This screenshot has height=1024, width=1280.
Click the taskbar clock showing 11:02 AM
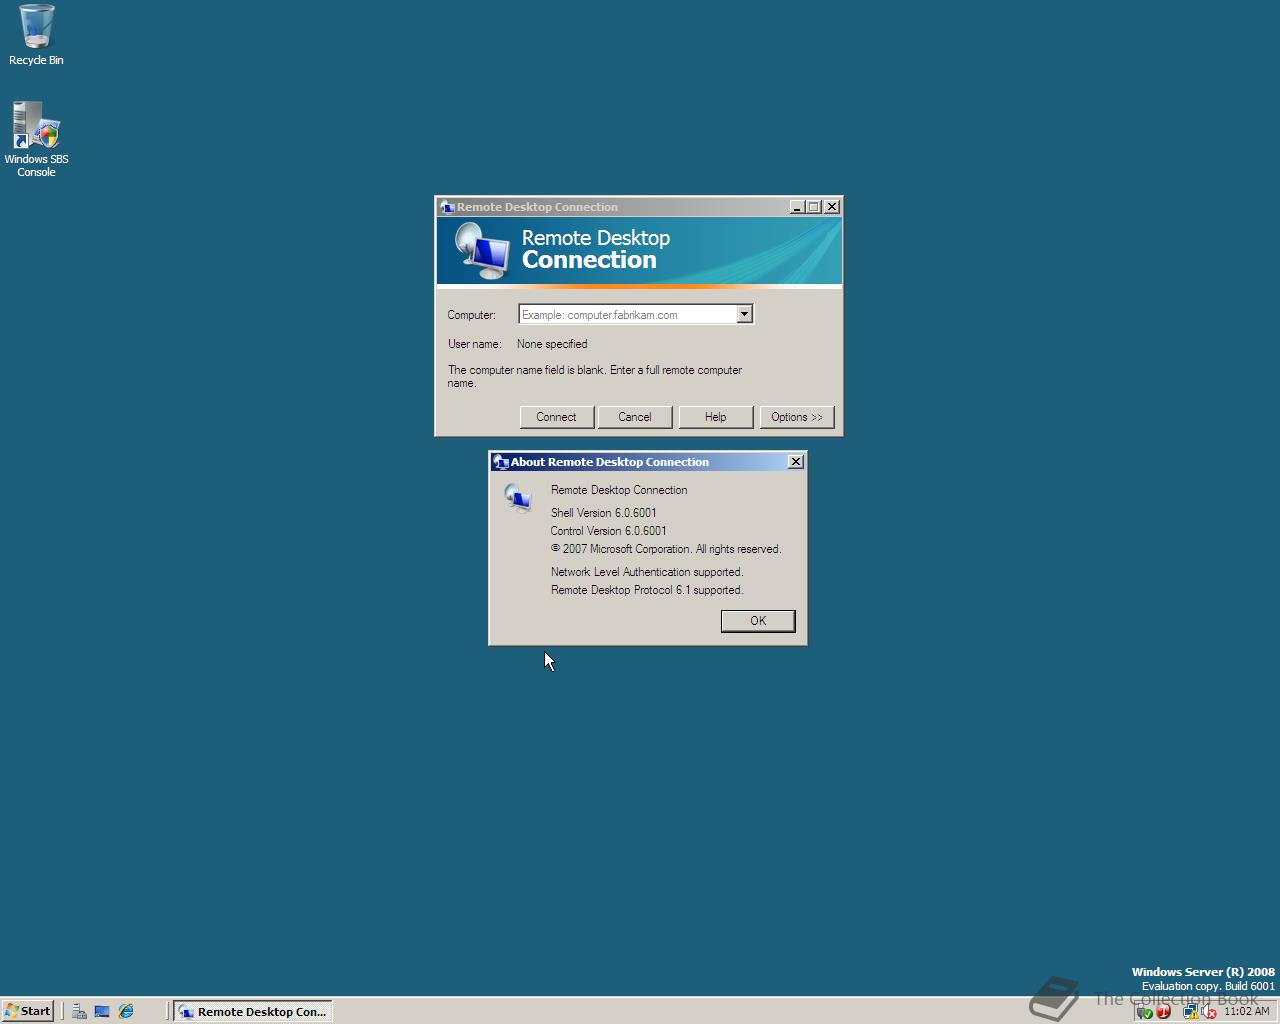pyautogui.click(x=1246, y=1011)
